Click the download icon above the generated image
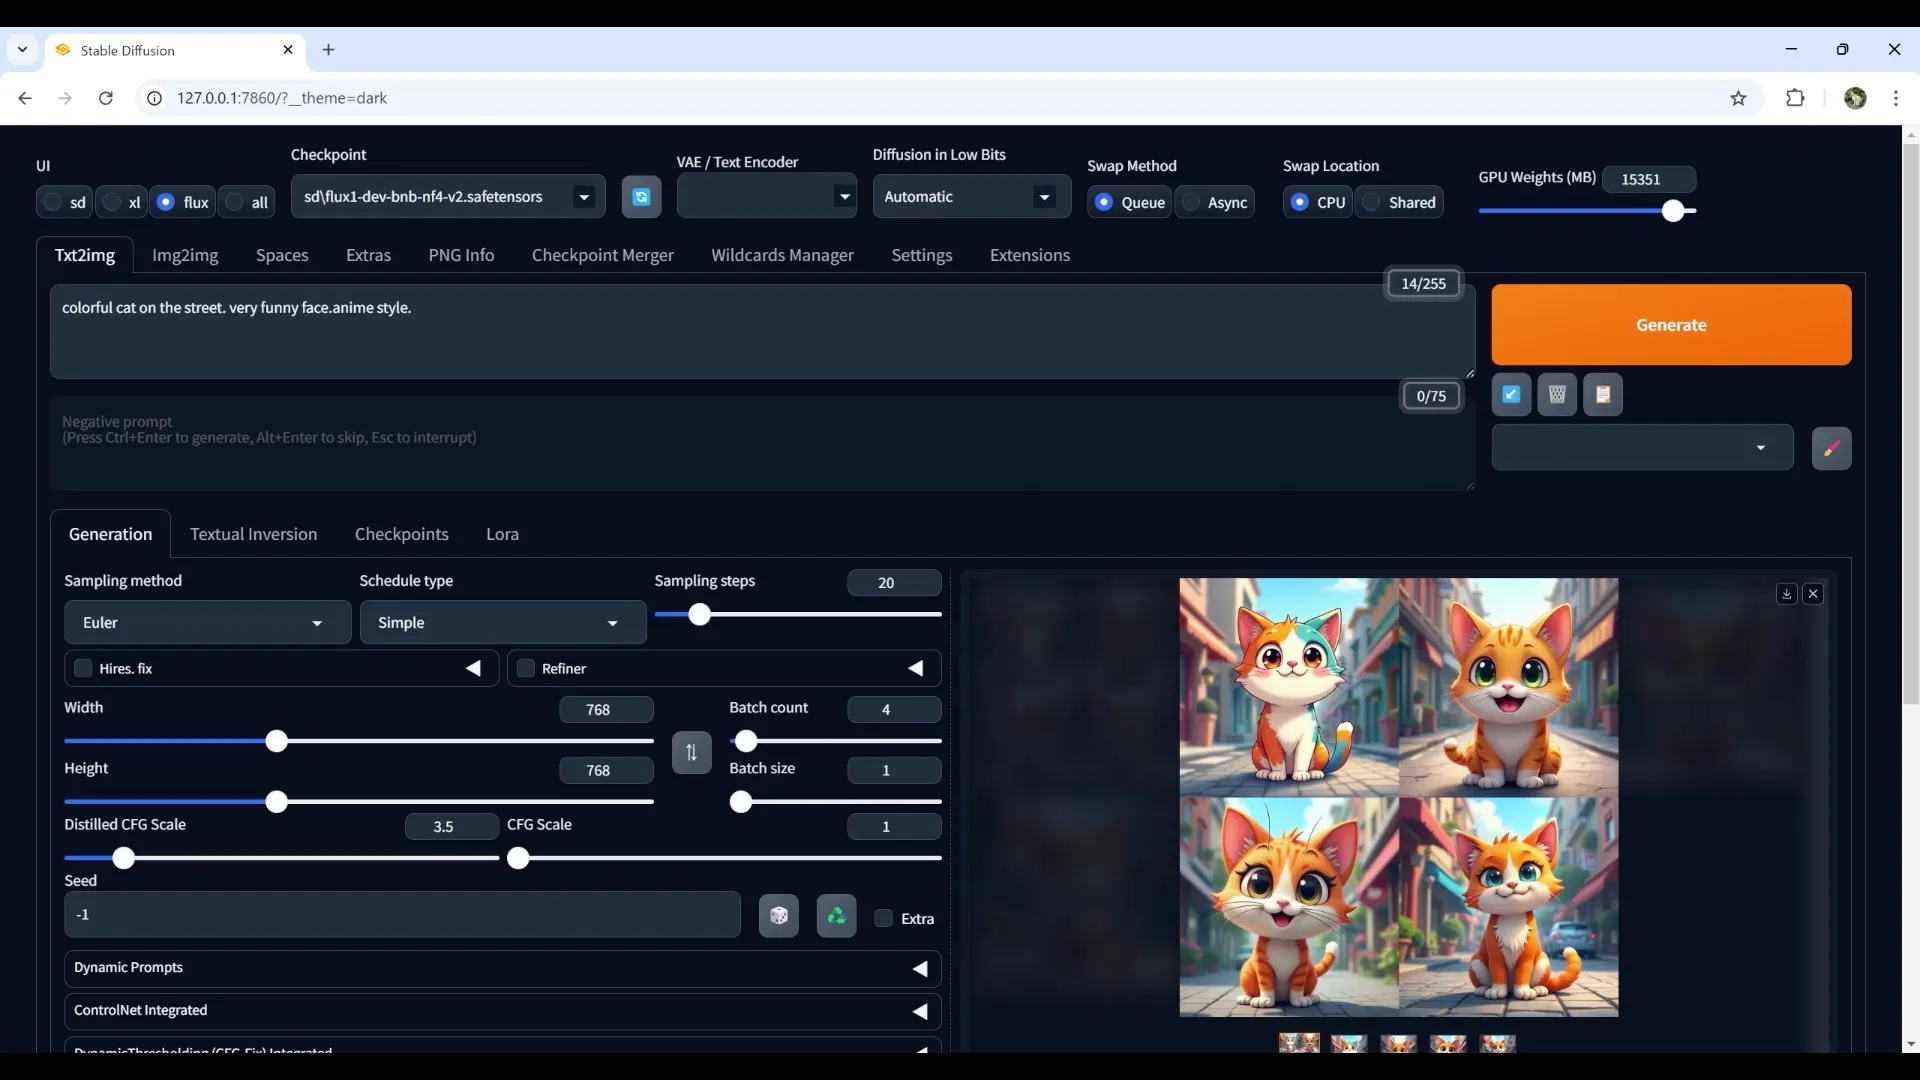 coord(1786,593)
